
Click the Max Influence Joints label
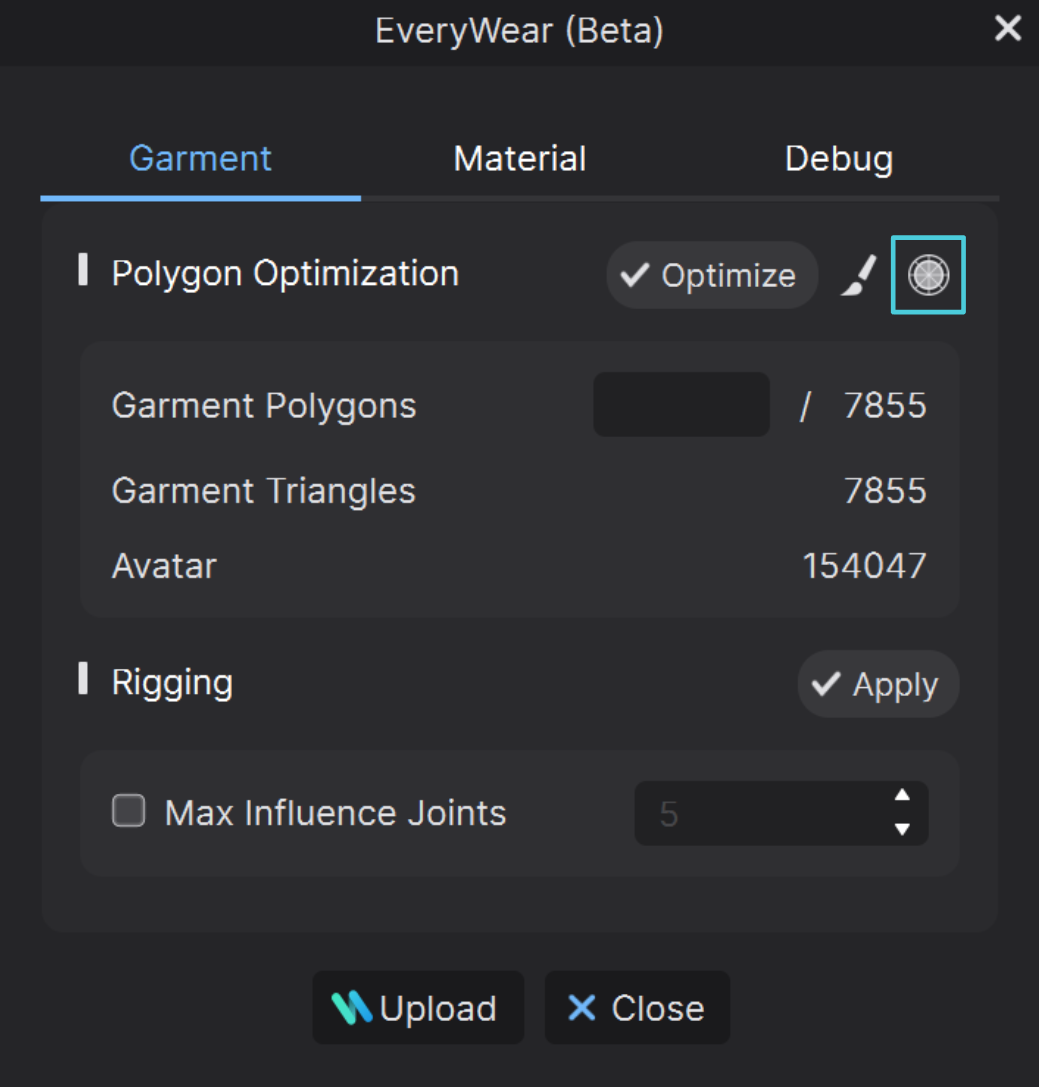pyautogui.click(x=335, y=812)
